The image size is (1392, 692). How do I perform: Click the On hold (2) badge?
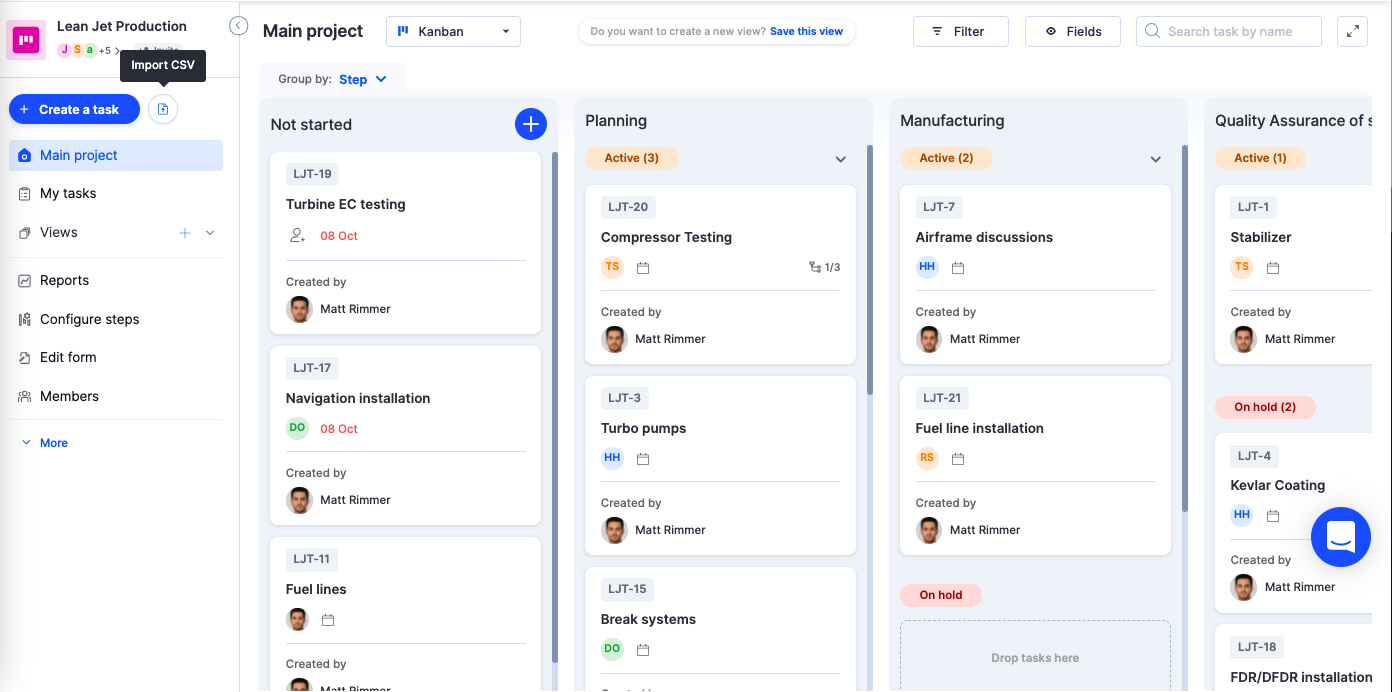(1265, 407)
